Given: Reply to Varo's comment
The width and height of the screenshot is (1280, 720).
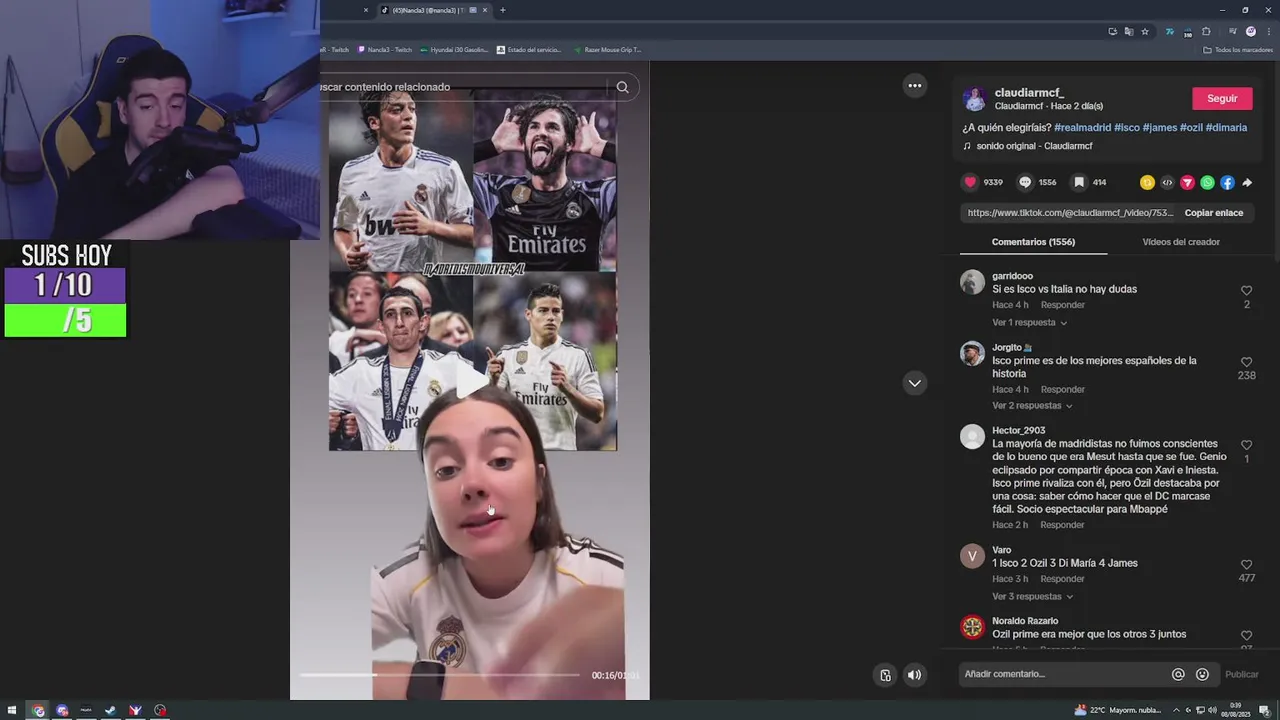Looking at the screenshot, I should point(1062,579).
